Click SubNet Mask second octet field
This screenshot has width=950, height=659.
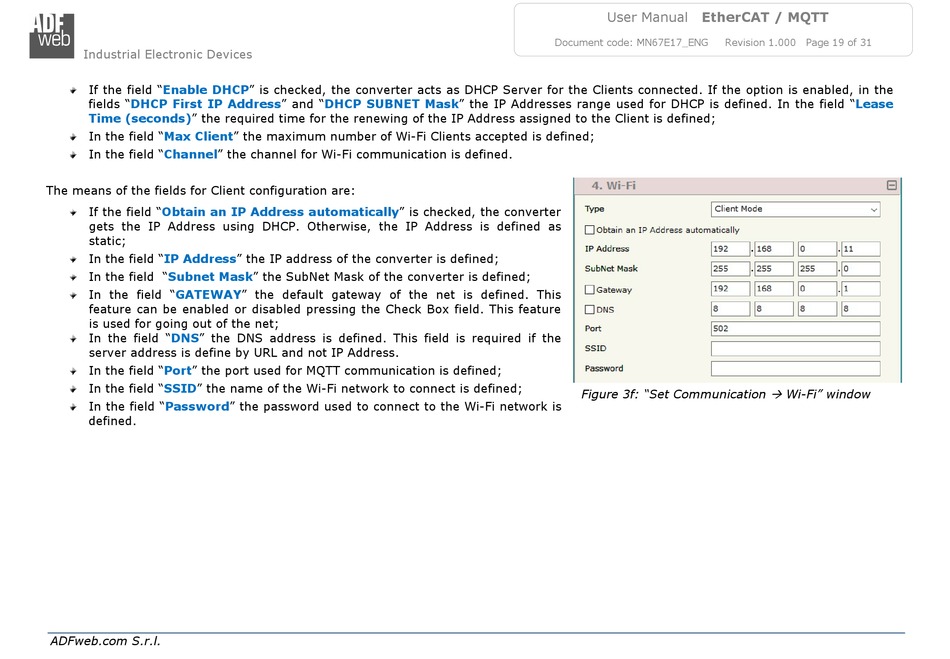pos(774,269)
